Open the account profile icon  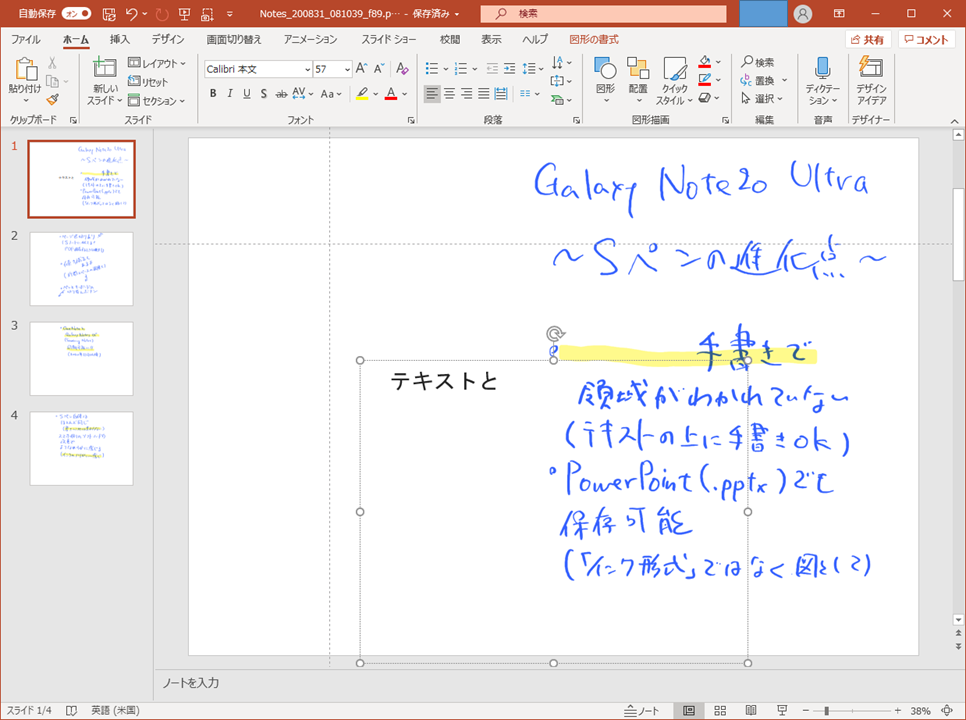click(x=802, y=14)
